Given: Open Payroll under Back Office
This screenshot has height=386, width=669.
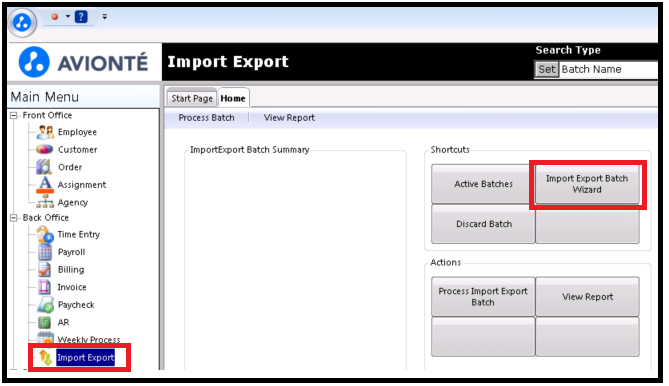Looking at the screenshot, I should [72, 252].
